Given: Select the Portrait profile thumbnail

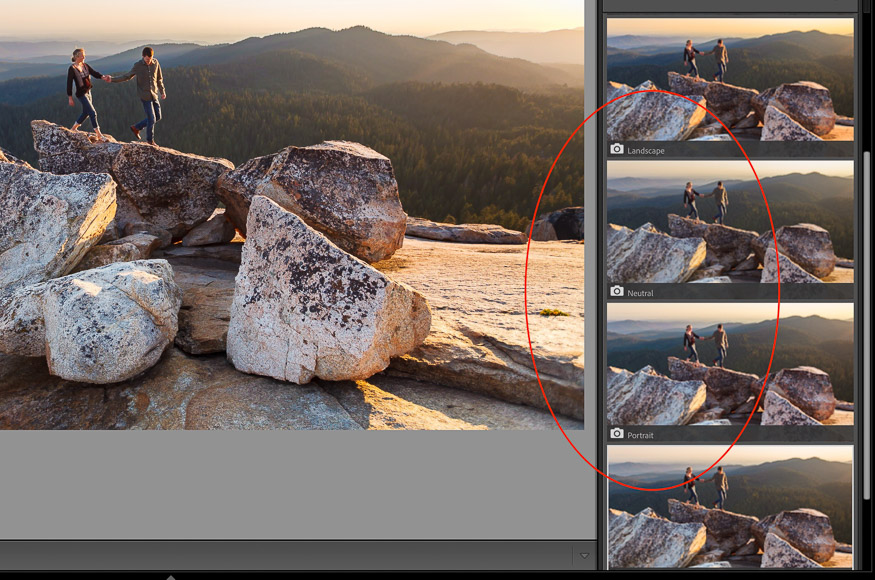Looking at the screenshot, I should 730,365.
